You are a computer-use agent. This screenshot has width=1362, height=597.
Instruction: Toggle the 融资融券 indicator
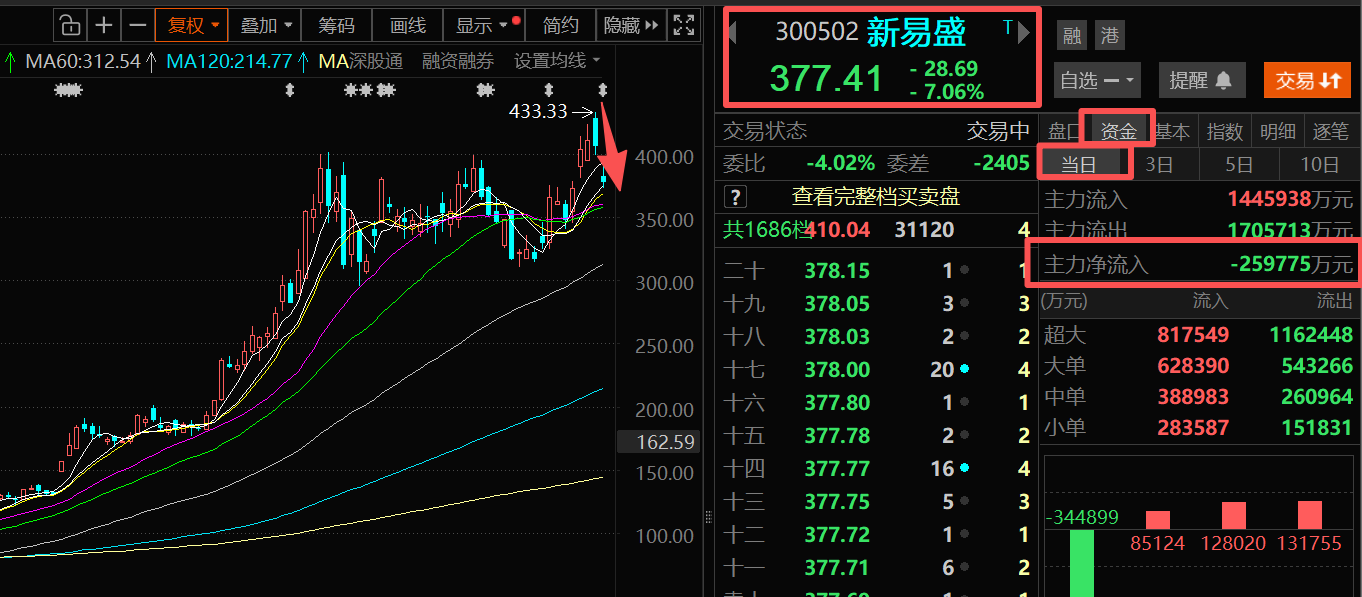457,61
